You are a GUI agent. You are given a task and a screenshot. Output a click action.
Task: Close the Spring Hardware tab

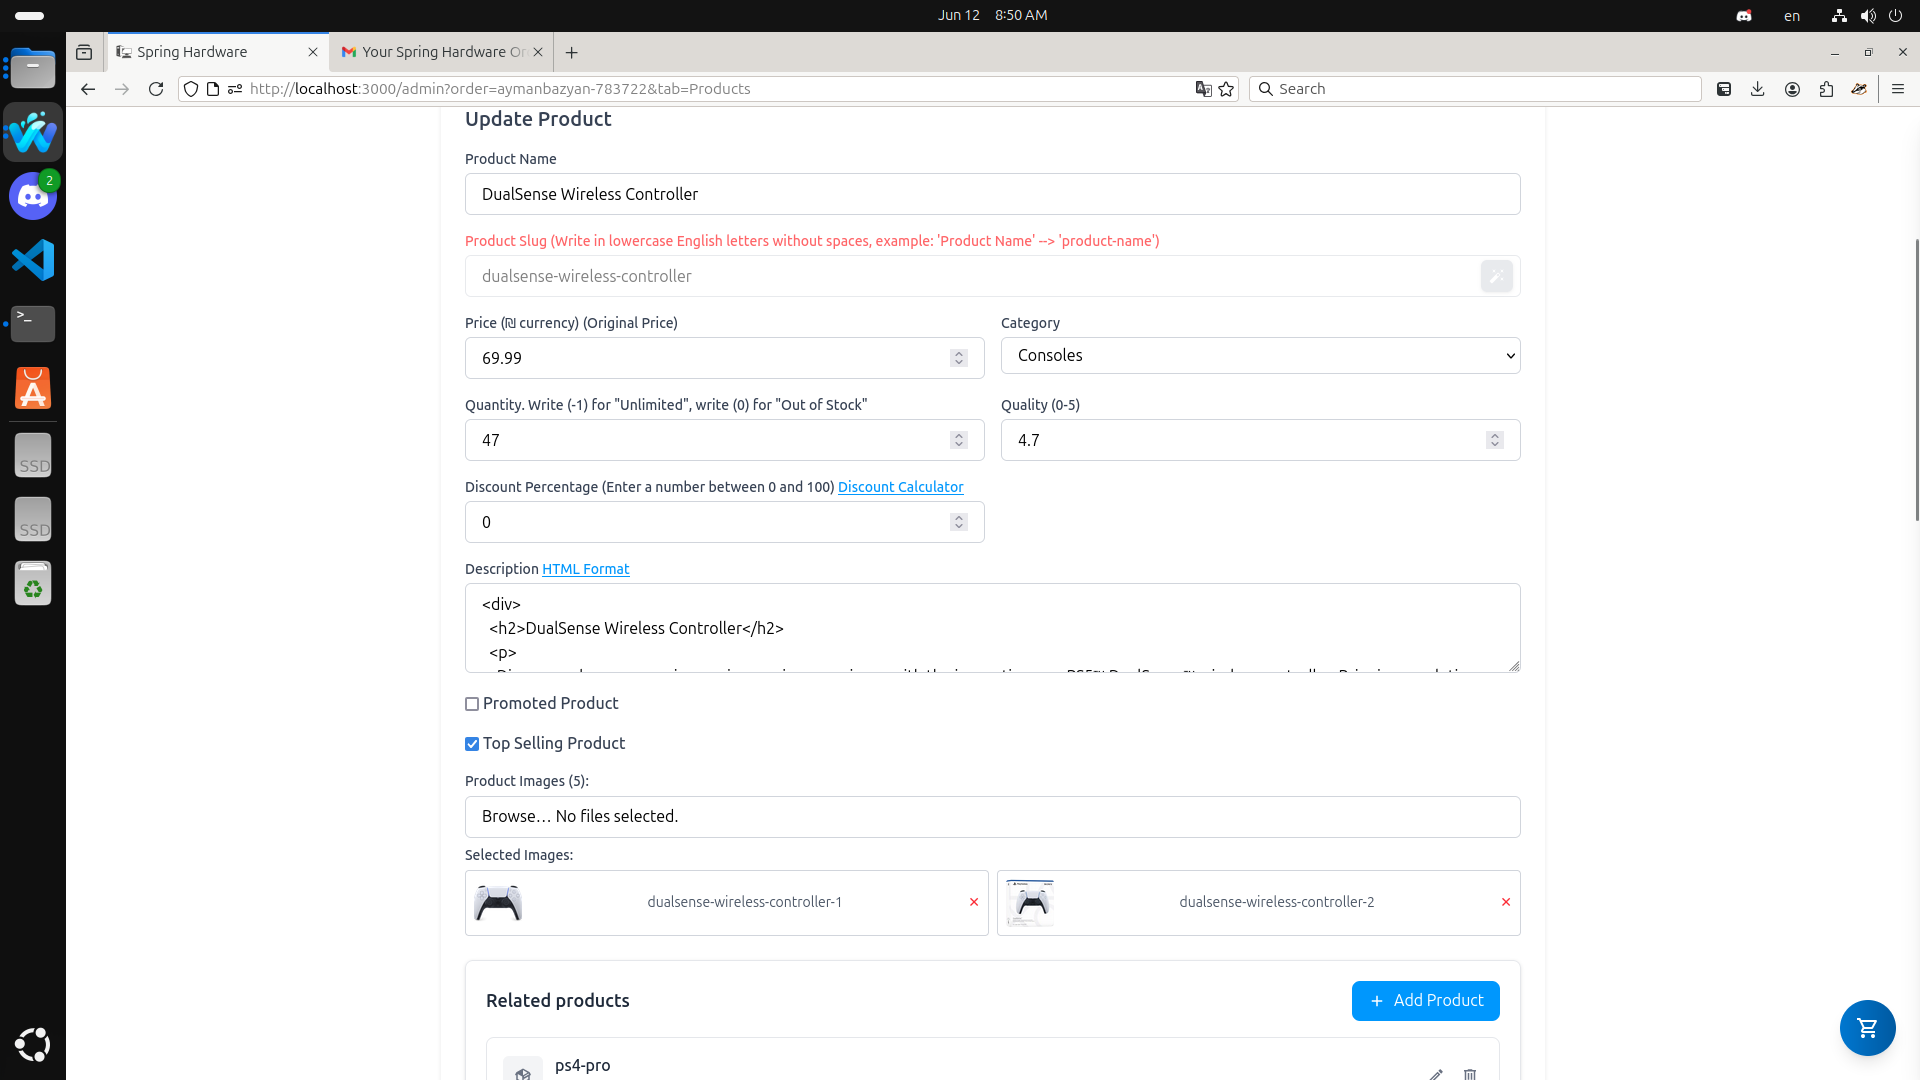[x=313, y=52]
